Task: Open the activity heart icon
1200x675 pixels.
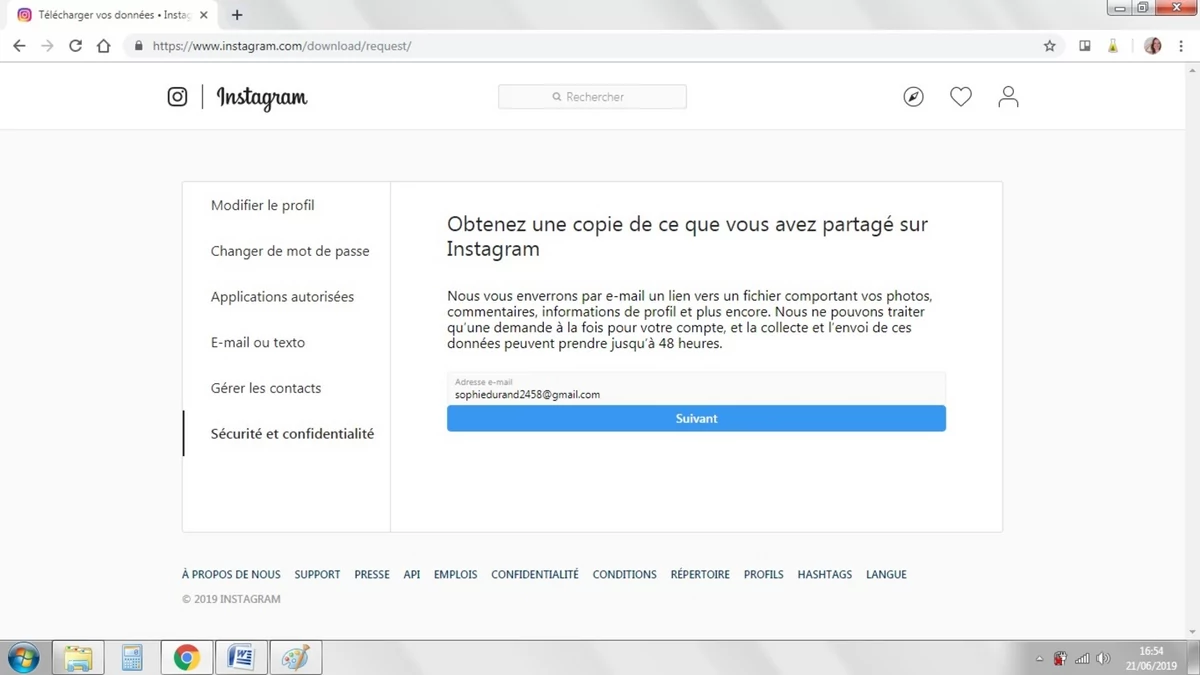Action: point(961,97)
